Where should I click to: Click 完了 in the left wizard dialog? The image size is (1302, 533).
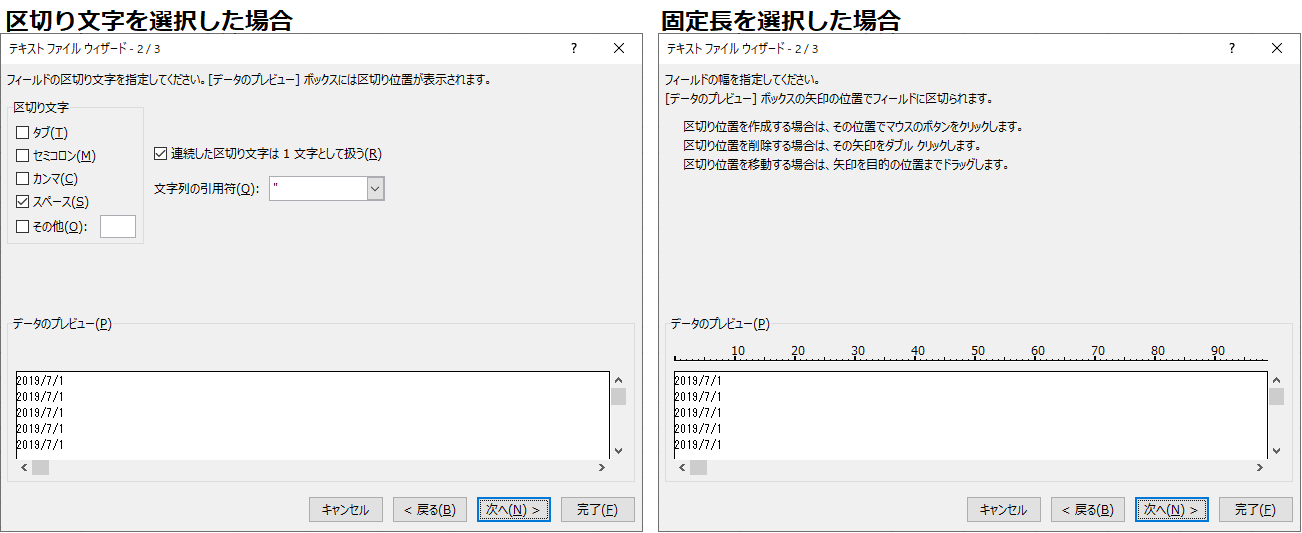click(597, 510)
